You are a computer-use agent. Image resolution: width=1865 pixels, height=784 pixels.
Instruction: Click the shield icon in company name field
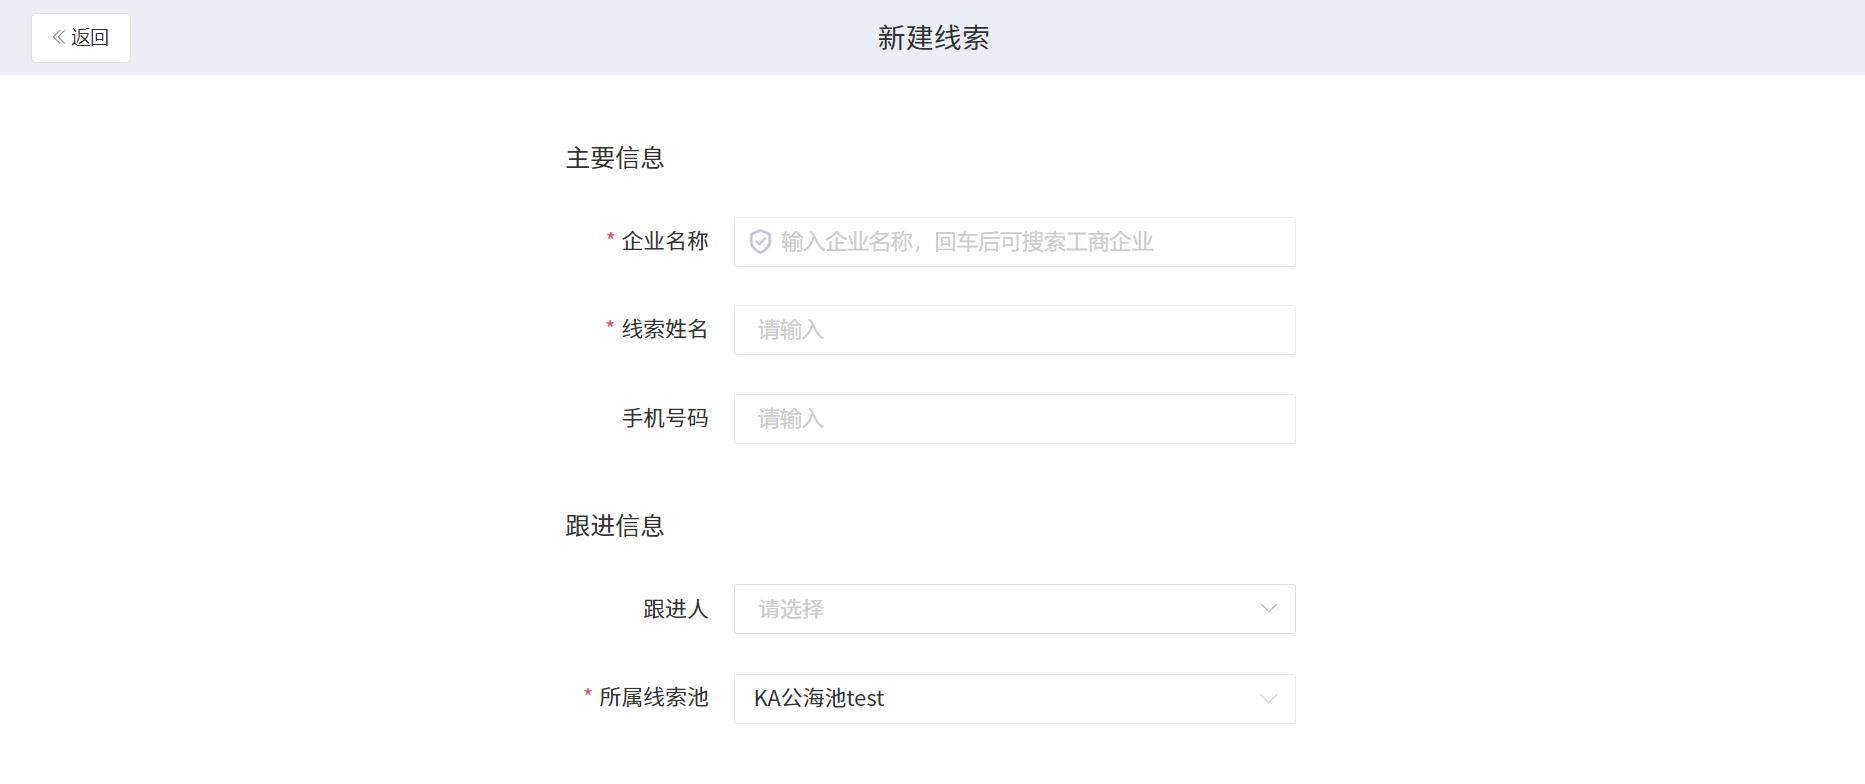pyautogui.click(x=760, y=242)
